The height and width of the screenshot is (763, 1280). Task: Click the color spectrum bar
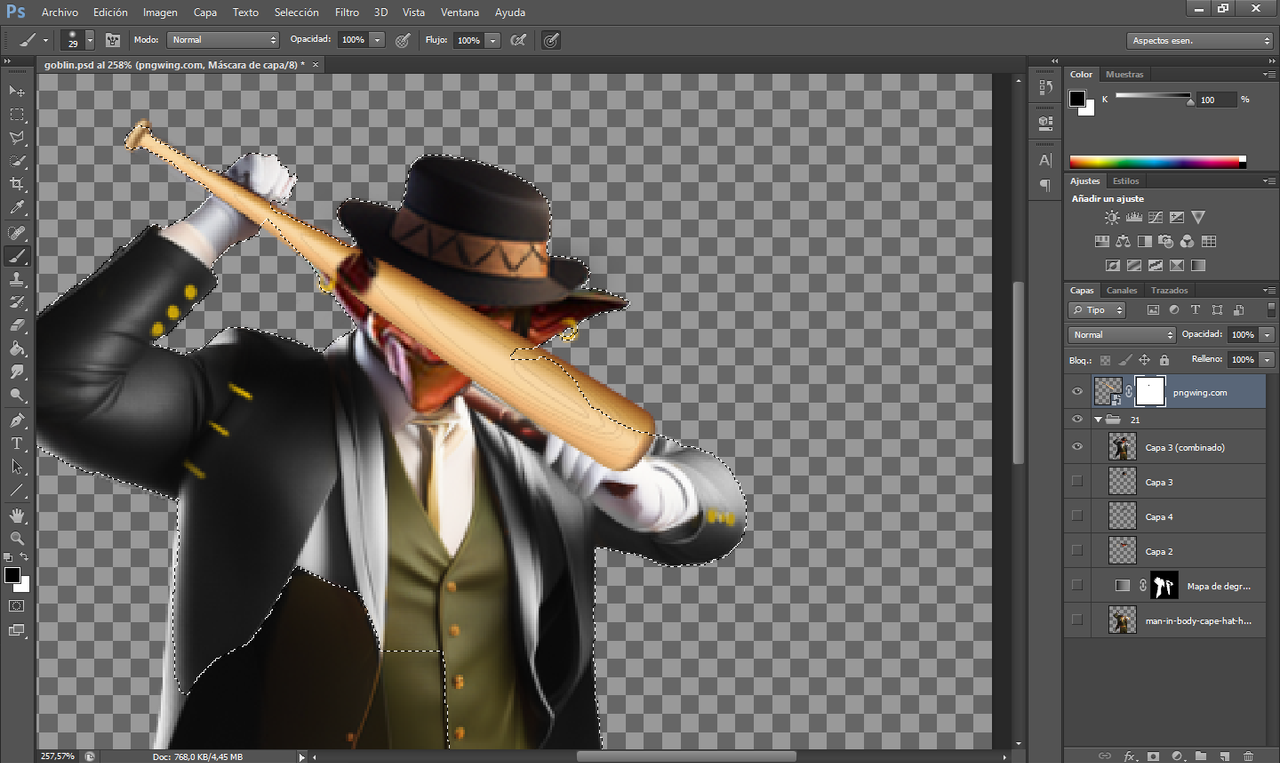1158,162
